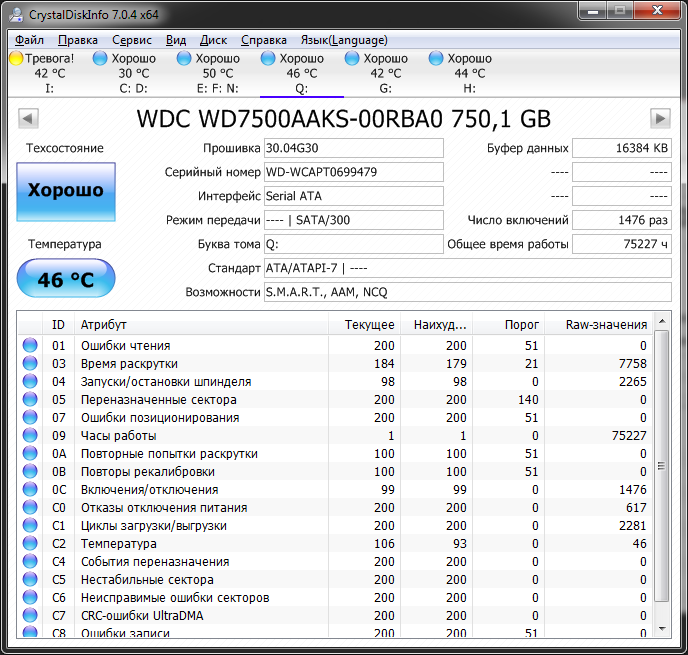Click raw value 2265 in spindle row
The width and height of the screenshot is (688, 655).
tap(632, 382)
